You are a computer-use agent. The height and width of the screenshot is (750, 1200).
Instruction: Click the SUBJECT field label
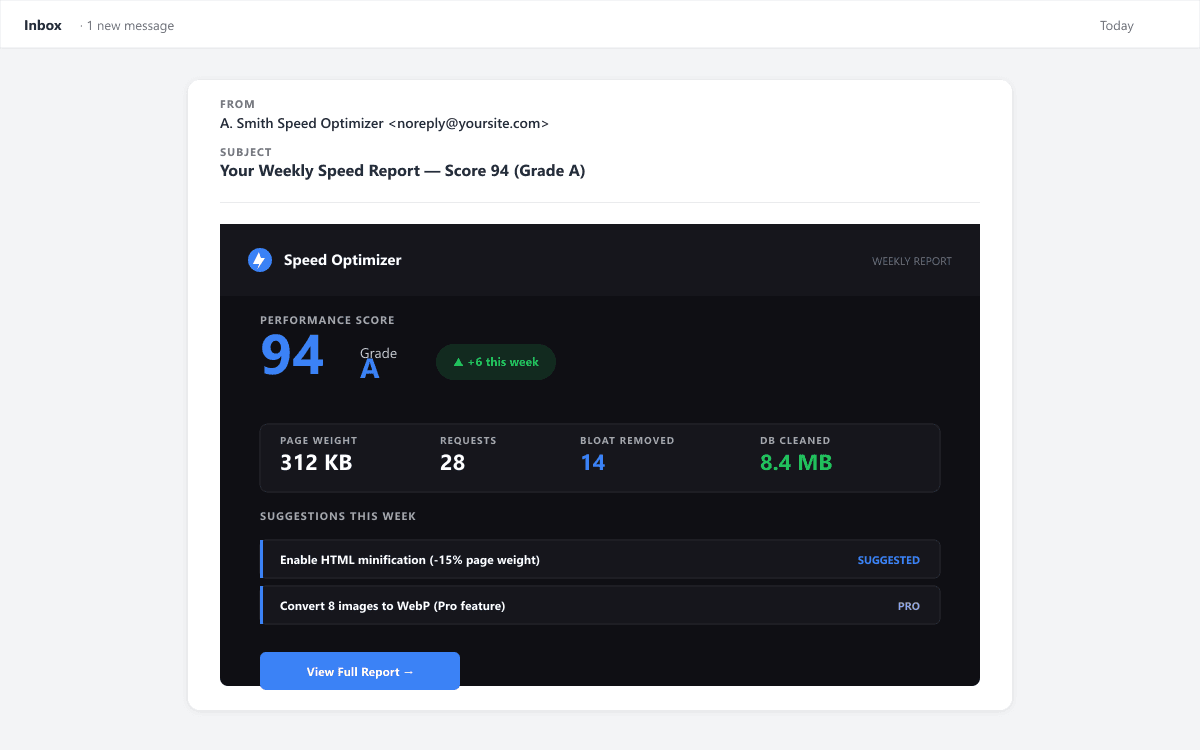(246, 152)
